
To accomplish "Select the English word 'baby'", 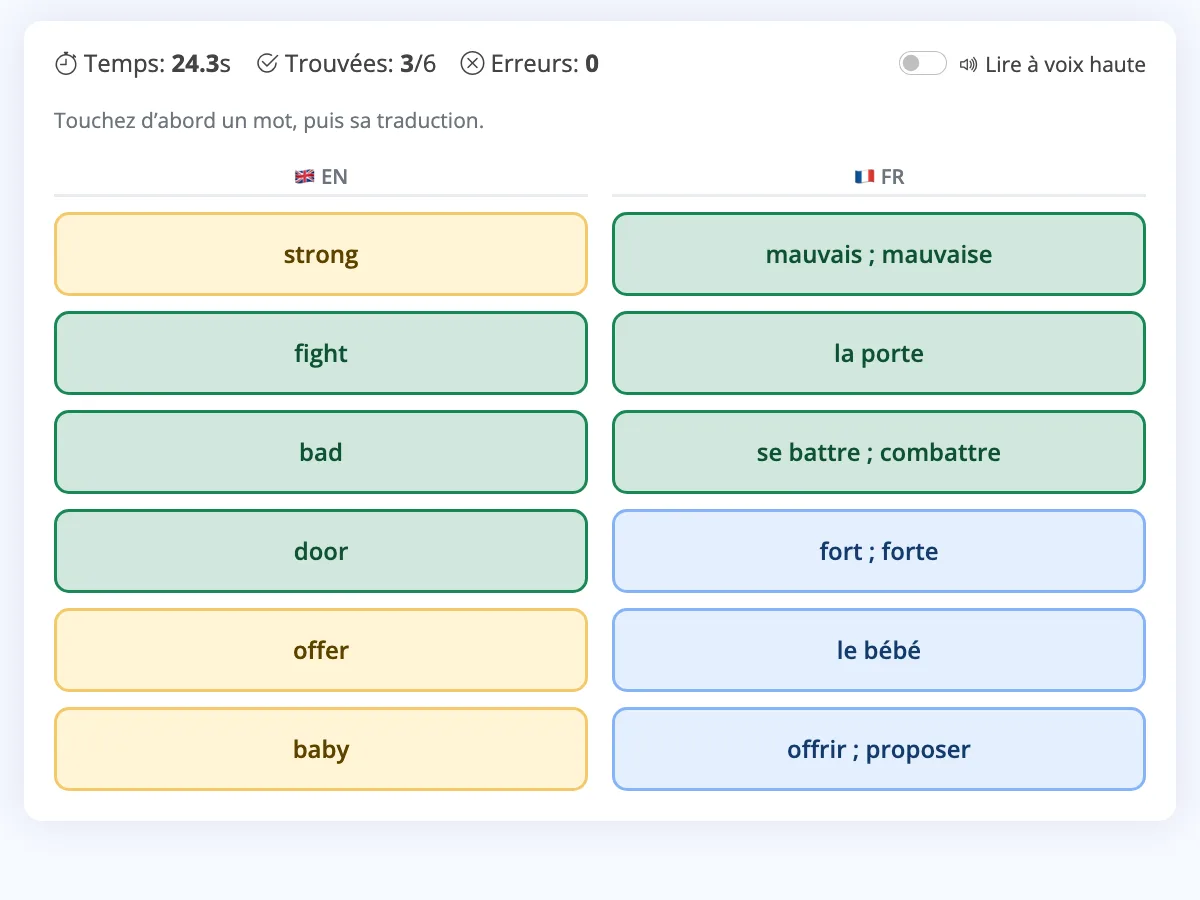I will click(321, 749).
